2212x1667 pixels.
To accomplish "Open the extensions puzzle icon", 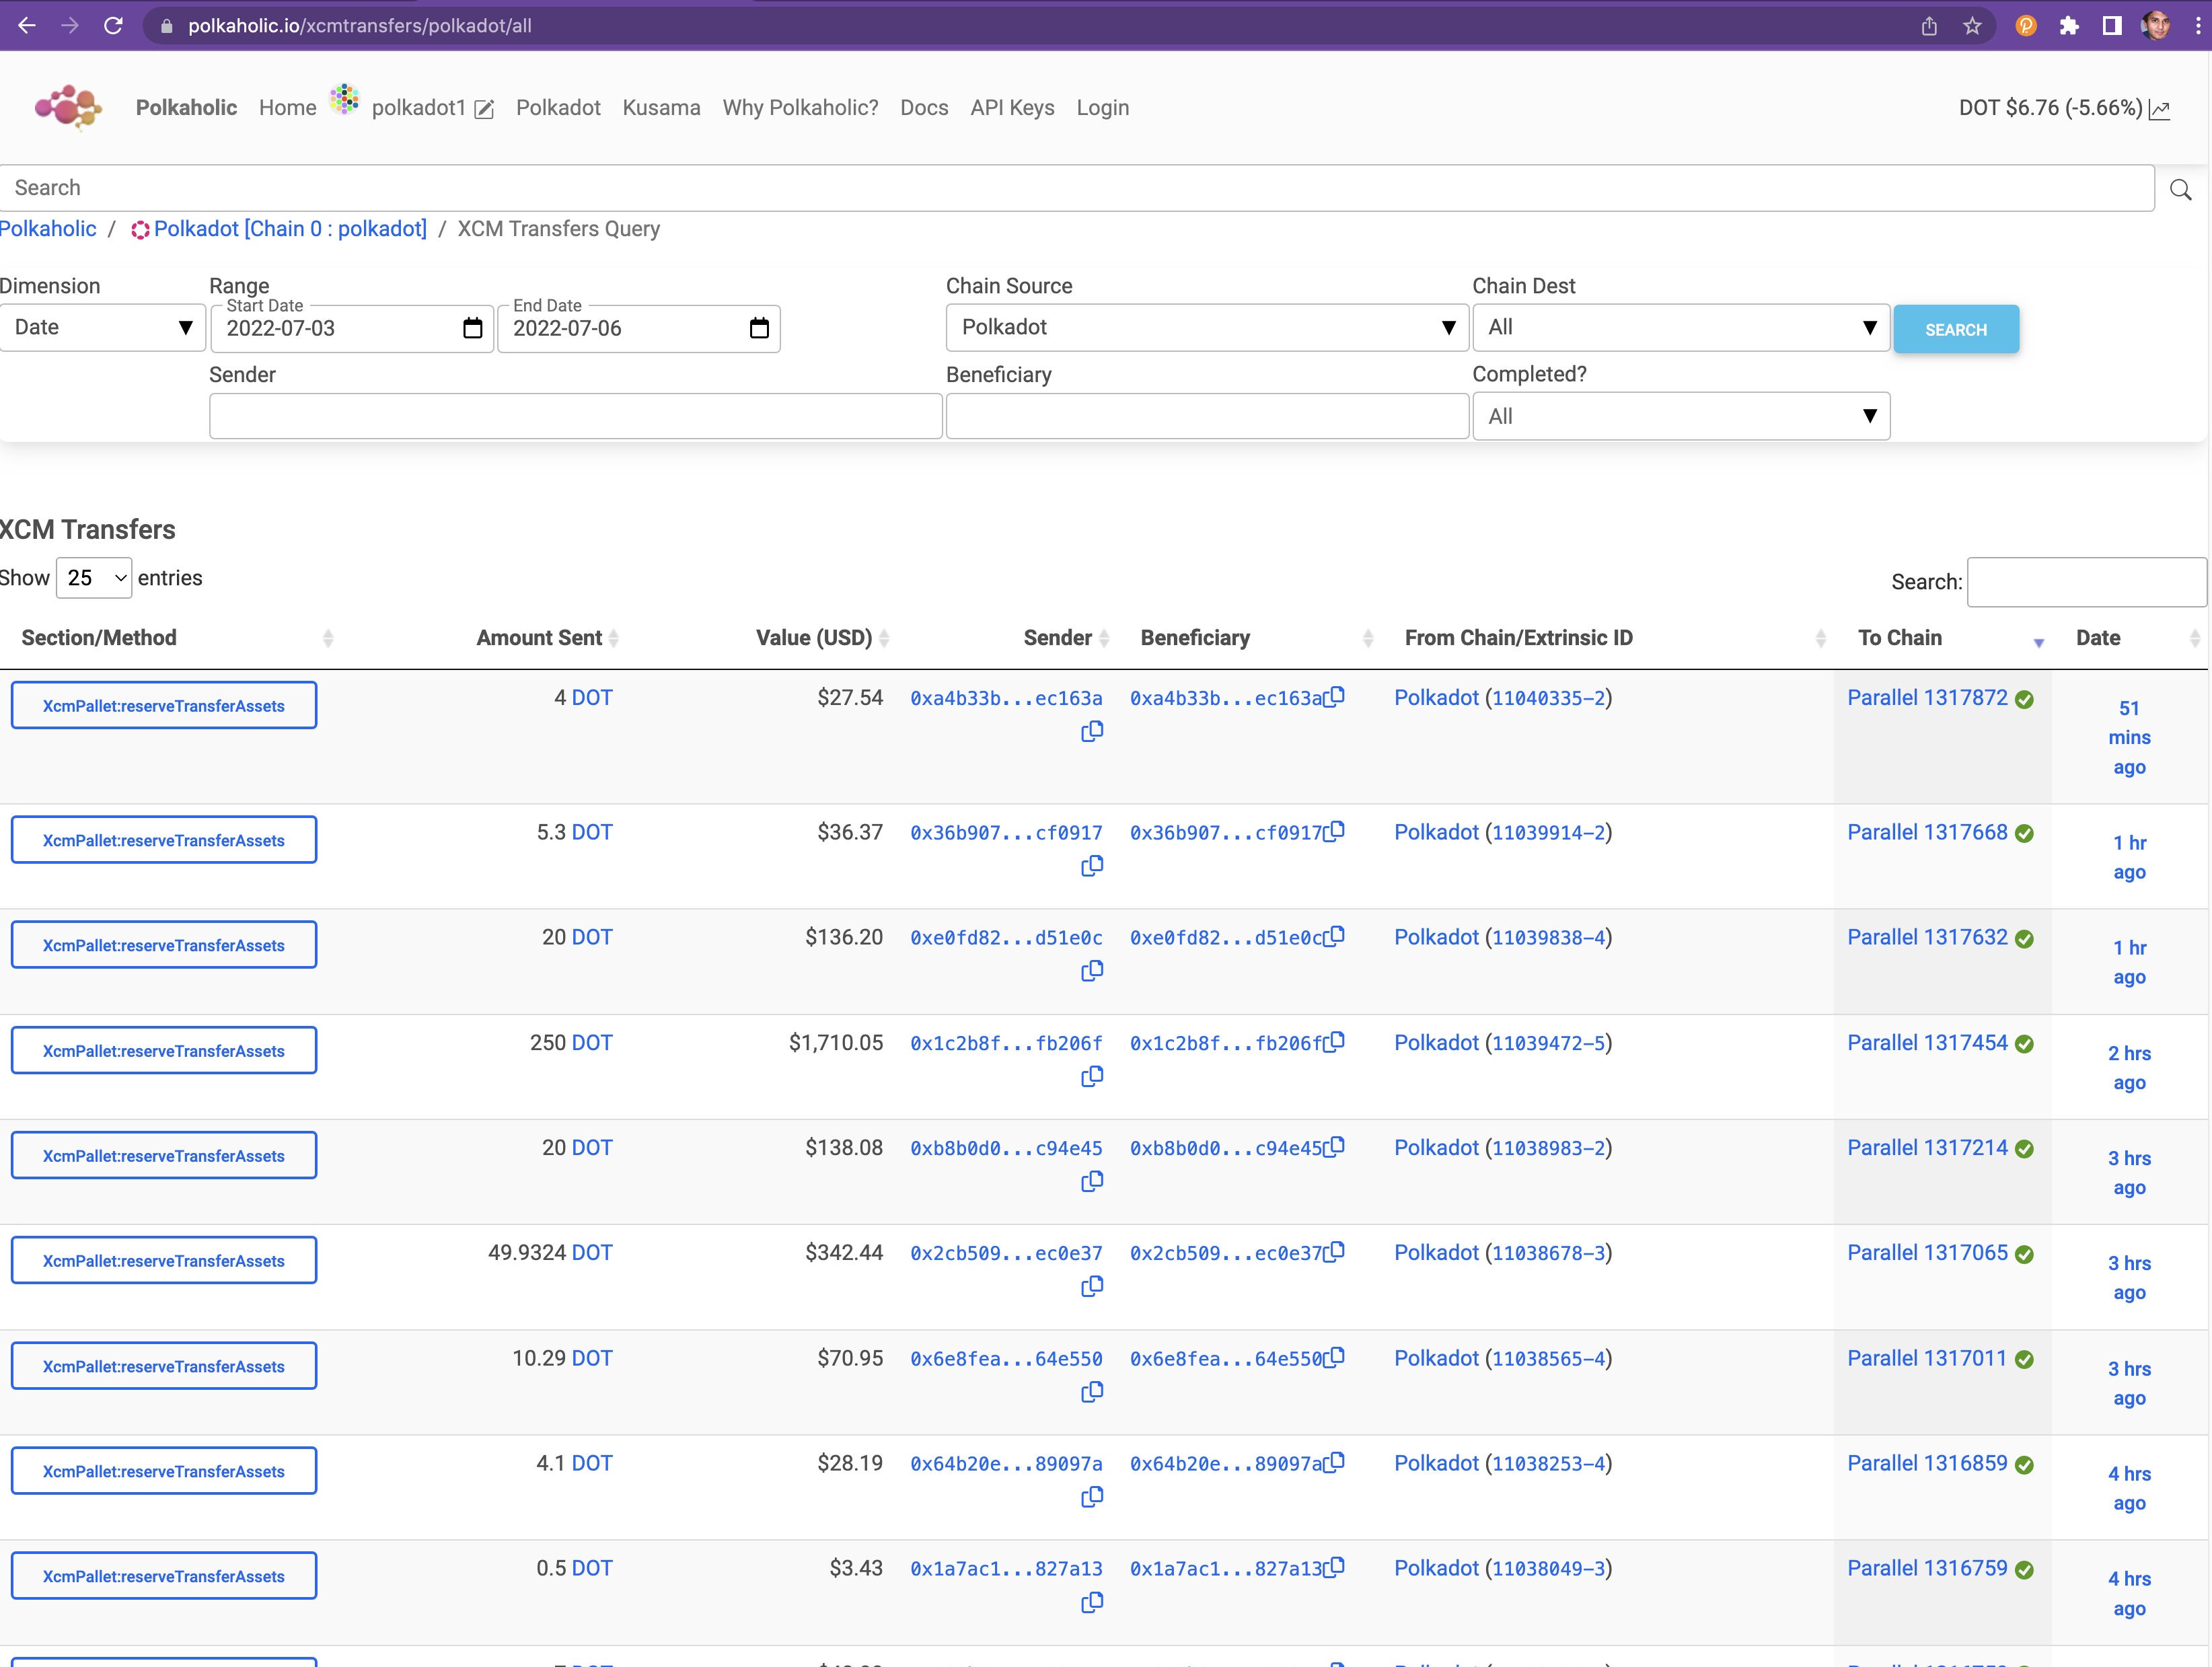I will coord(2069,26).
